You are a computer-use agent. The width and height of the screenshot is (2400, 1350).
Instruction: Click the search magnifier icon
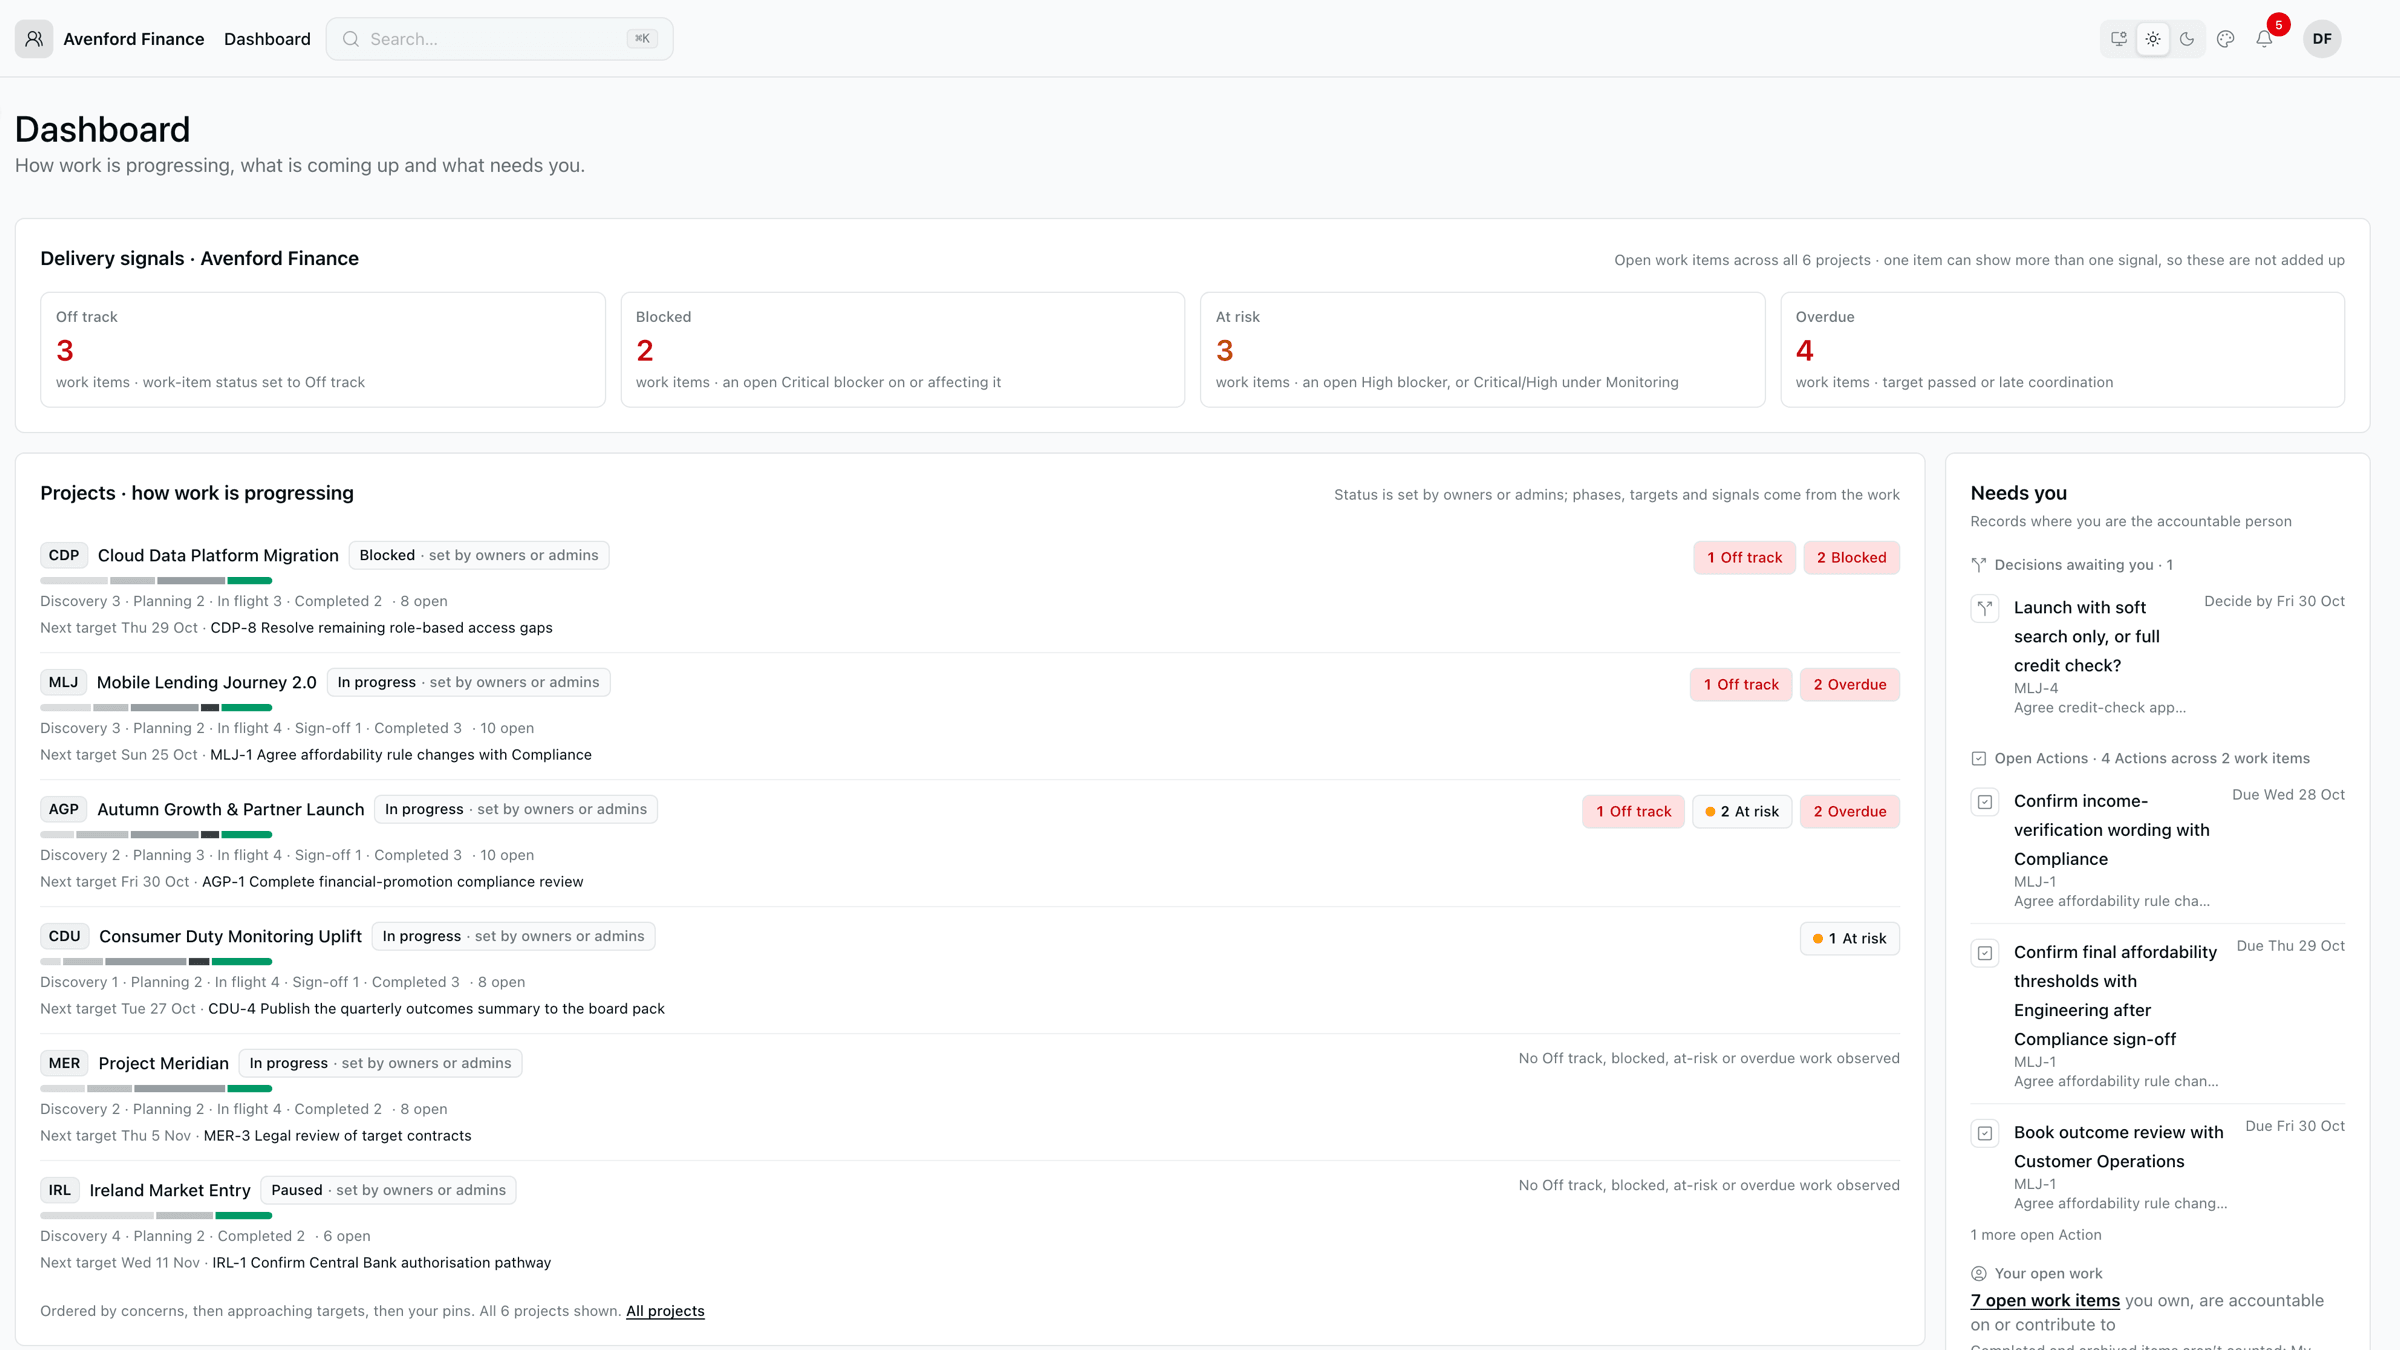[351, 39]
